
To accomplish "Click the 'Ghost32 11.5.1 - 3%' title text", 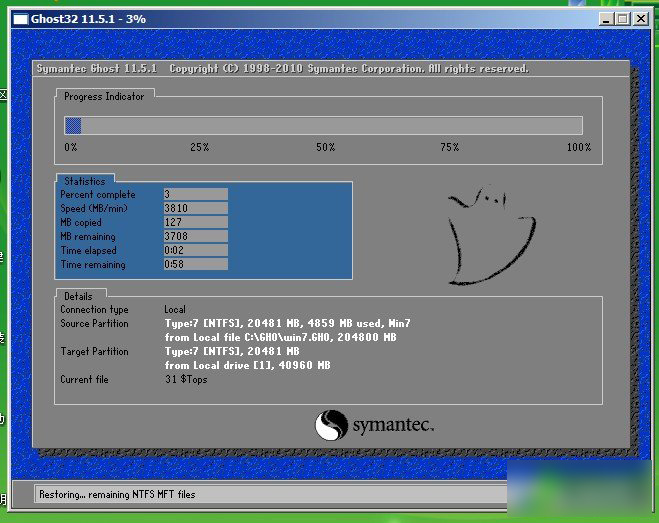I will pyautogui.click(x=88, y=19).
